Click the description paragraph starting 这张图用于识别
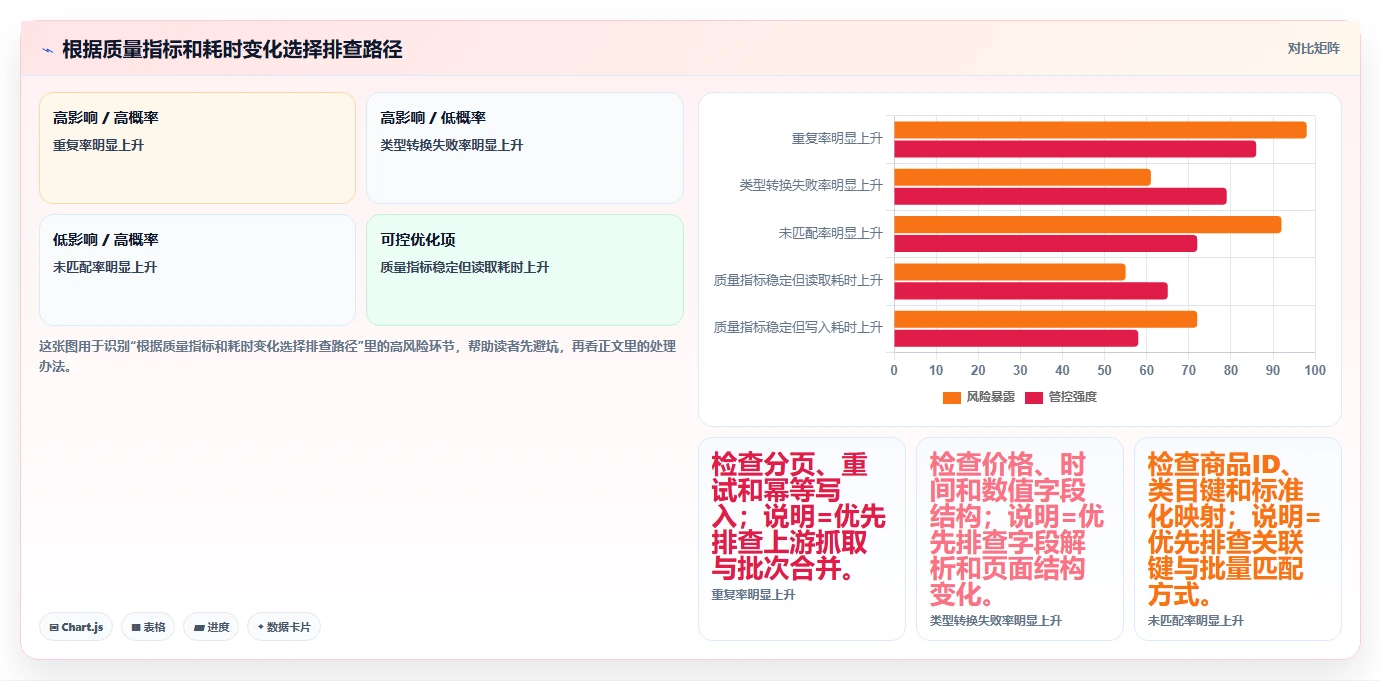Viewport: 1381px width, 681px height. 357,356
